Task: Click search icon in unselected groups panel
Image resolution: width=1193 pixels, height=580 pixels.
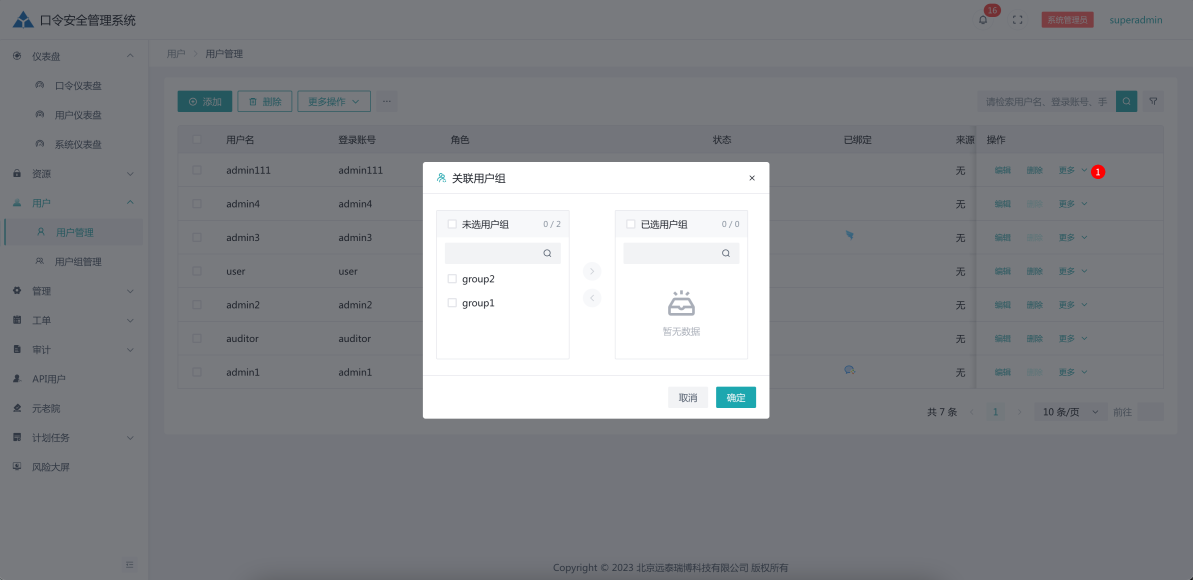Action: pyautogui.click(x=547, y=254)
